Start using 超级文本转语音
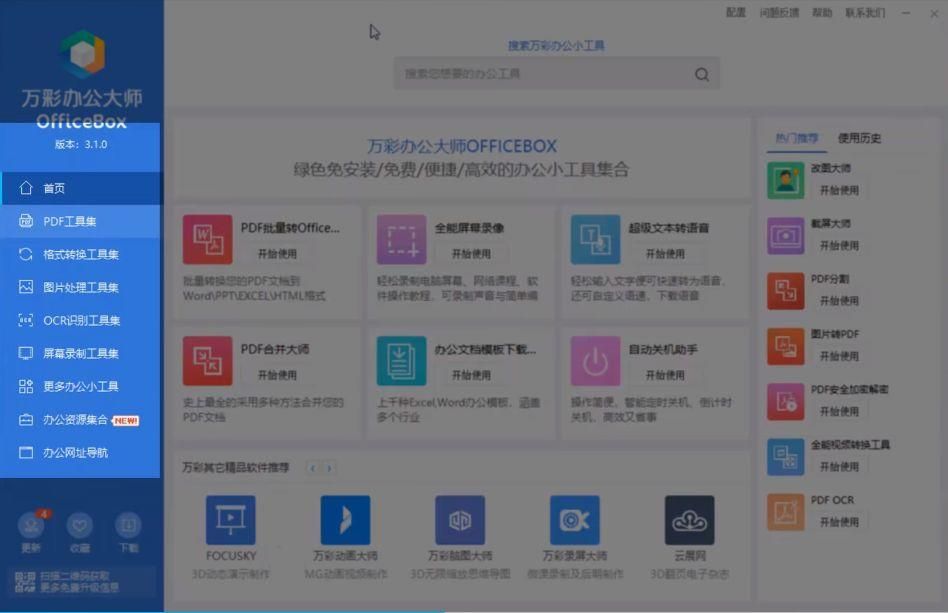The image size is (948, 613). click(x=666, y=254)
